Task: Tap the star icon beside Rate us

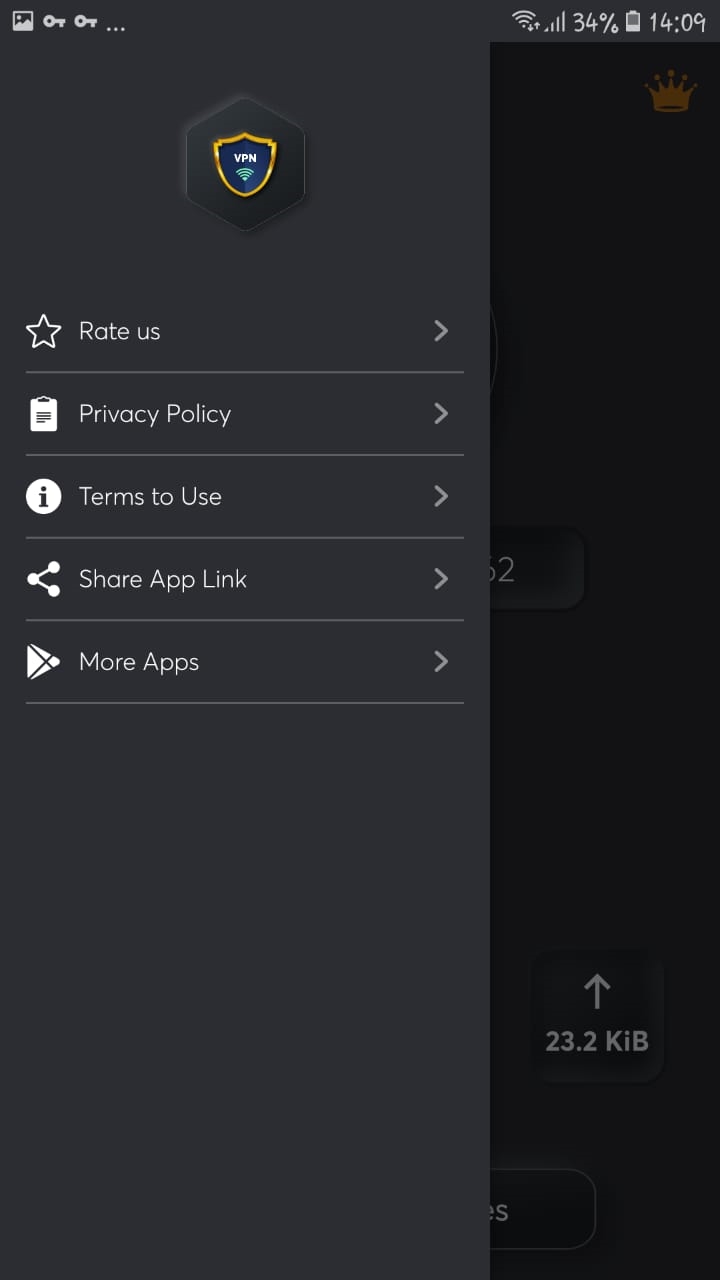Action: (43, 331)
